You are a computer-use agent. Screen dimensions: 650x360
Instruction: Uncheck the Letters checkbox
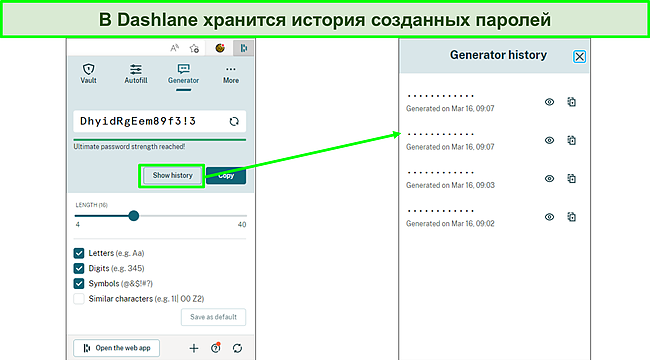tap(79, 253)
